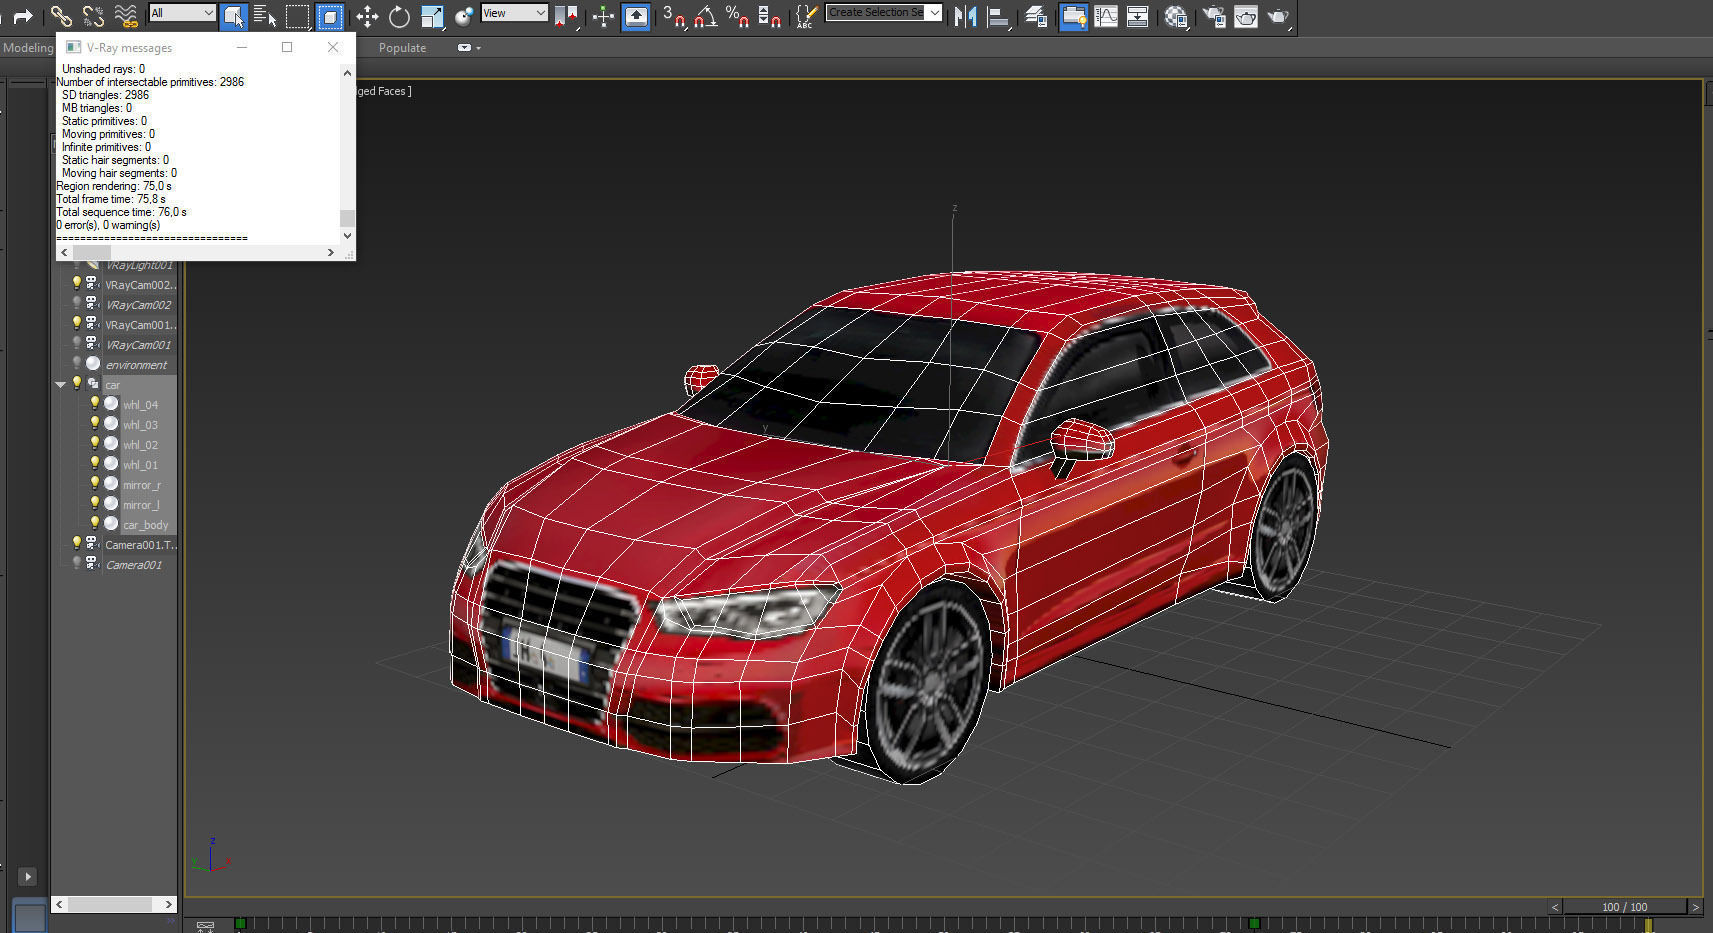The height and width of the screenshot is (933, 1713).
Task: Click scene explorer horizontal scroll left arrow
Action: tap(60, 904)
